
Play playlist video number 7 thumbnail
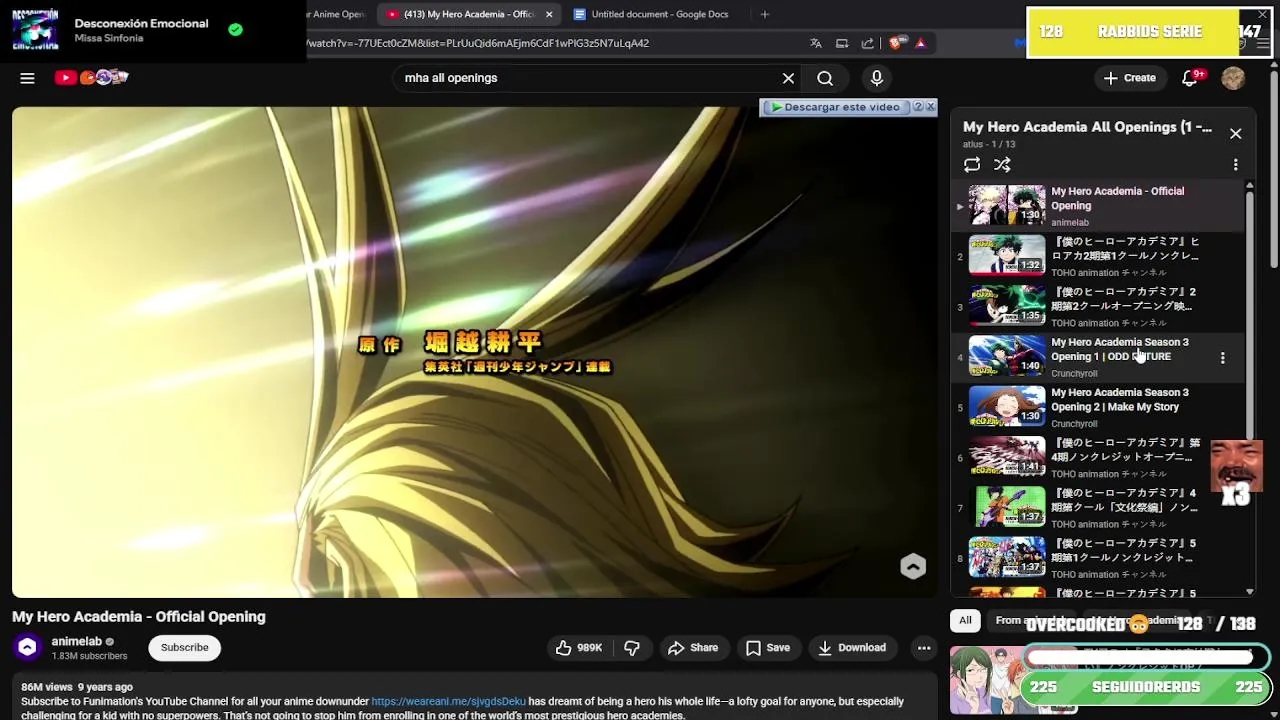(1007, 506)
